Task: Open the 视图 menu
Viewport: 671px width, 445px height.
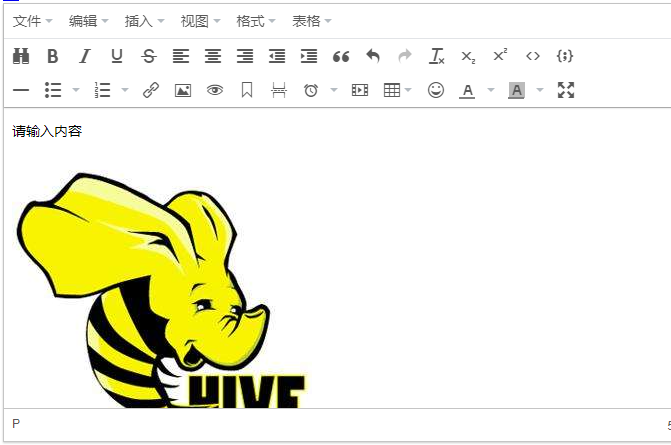Action: 200,21
